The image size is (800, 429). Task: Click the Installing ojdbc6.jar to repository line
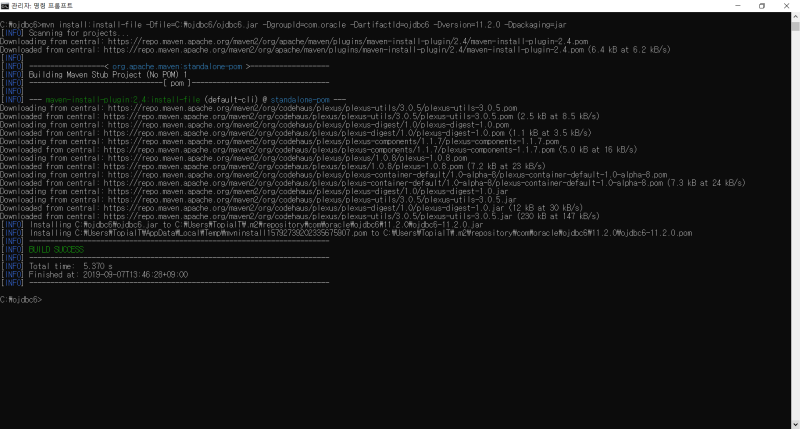(x=256, y=224)
